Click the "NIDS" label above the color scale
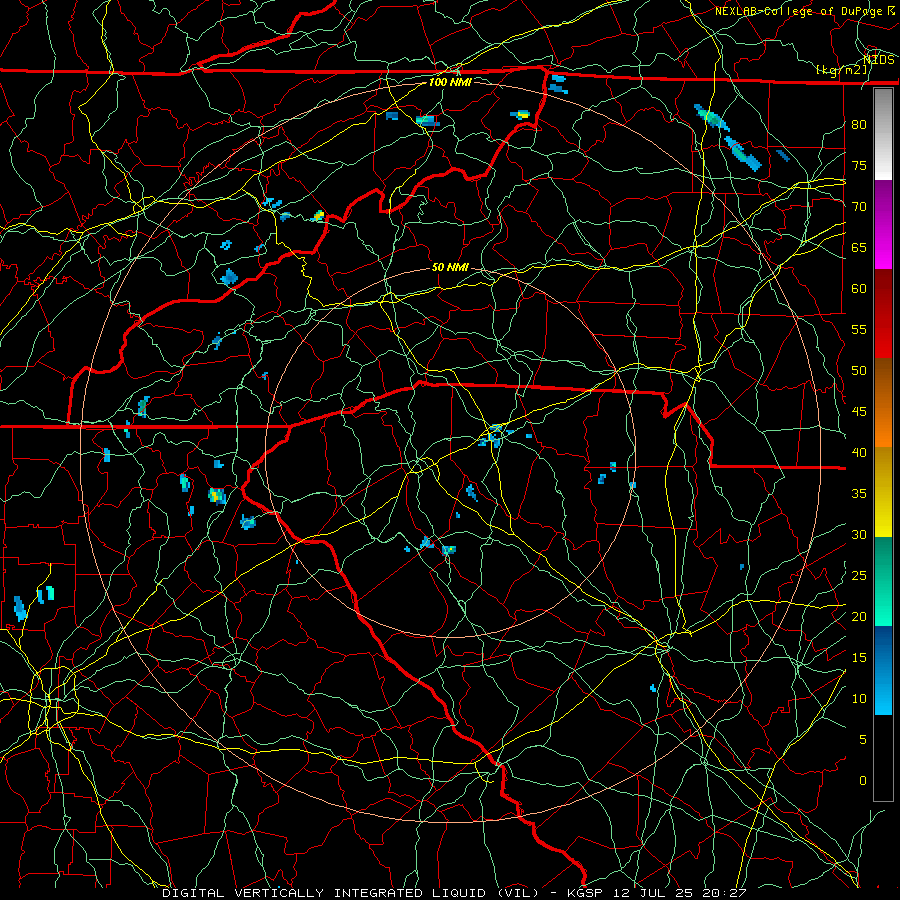 click(878, 60)
